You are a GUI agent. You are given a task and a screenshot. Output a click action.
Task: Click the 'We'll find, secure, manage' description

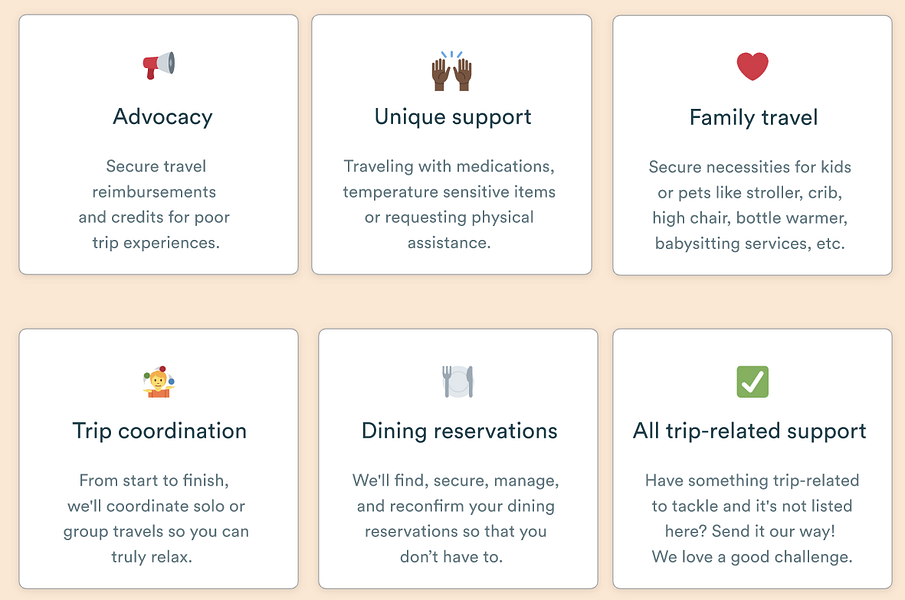(455, 518)
